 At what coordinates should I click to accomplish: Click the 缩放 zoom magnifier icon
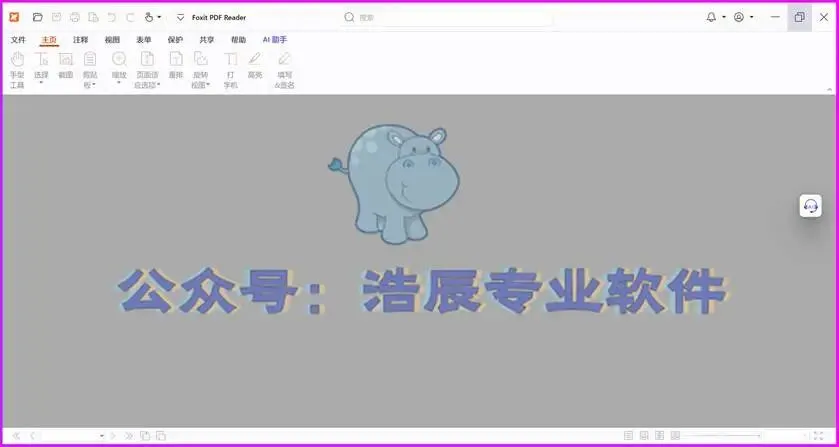point(119,59)
